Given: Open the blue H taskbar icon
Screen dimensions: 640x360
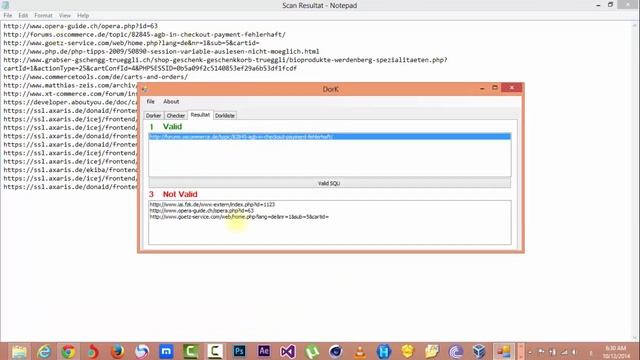Looking at the screenshot, I should coord(384,351).
